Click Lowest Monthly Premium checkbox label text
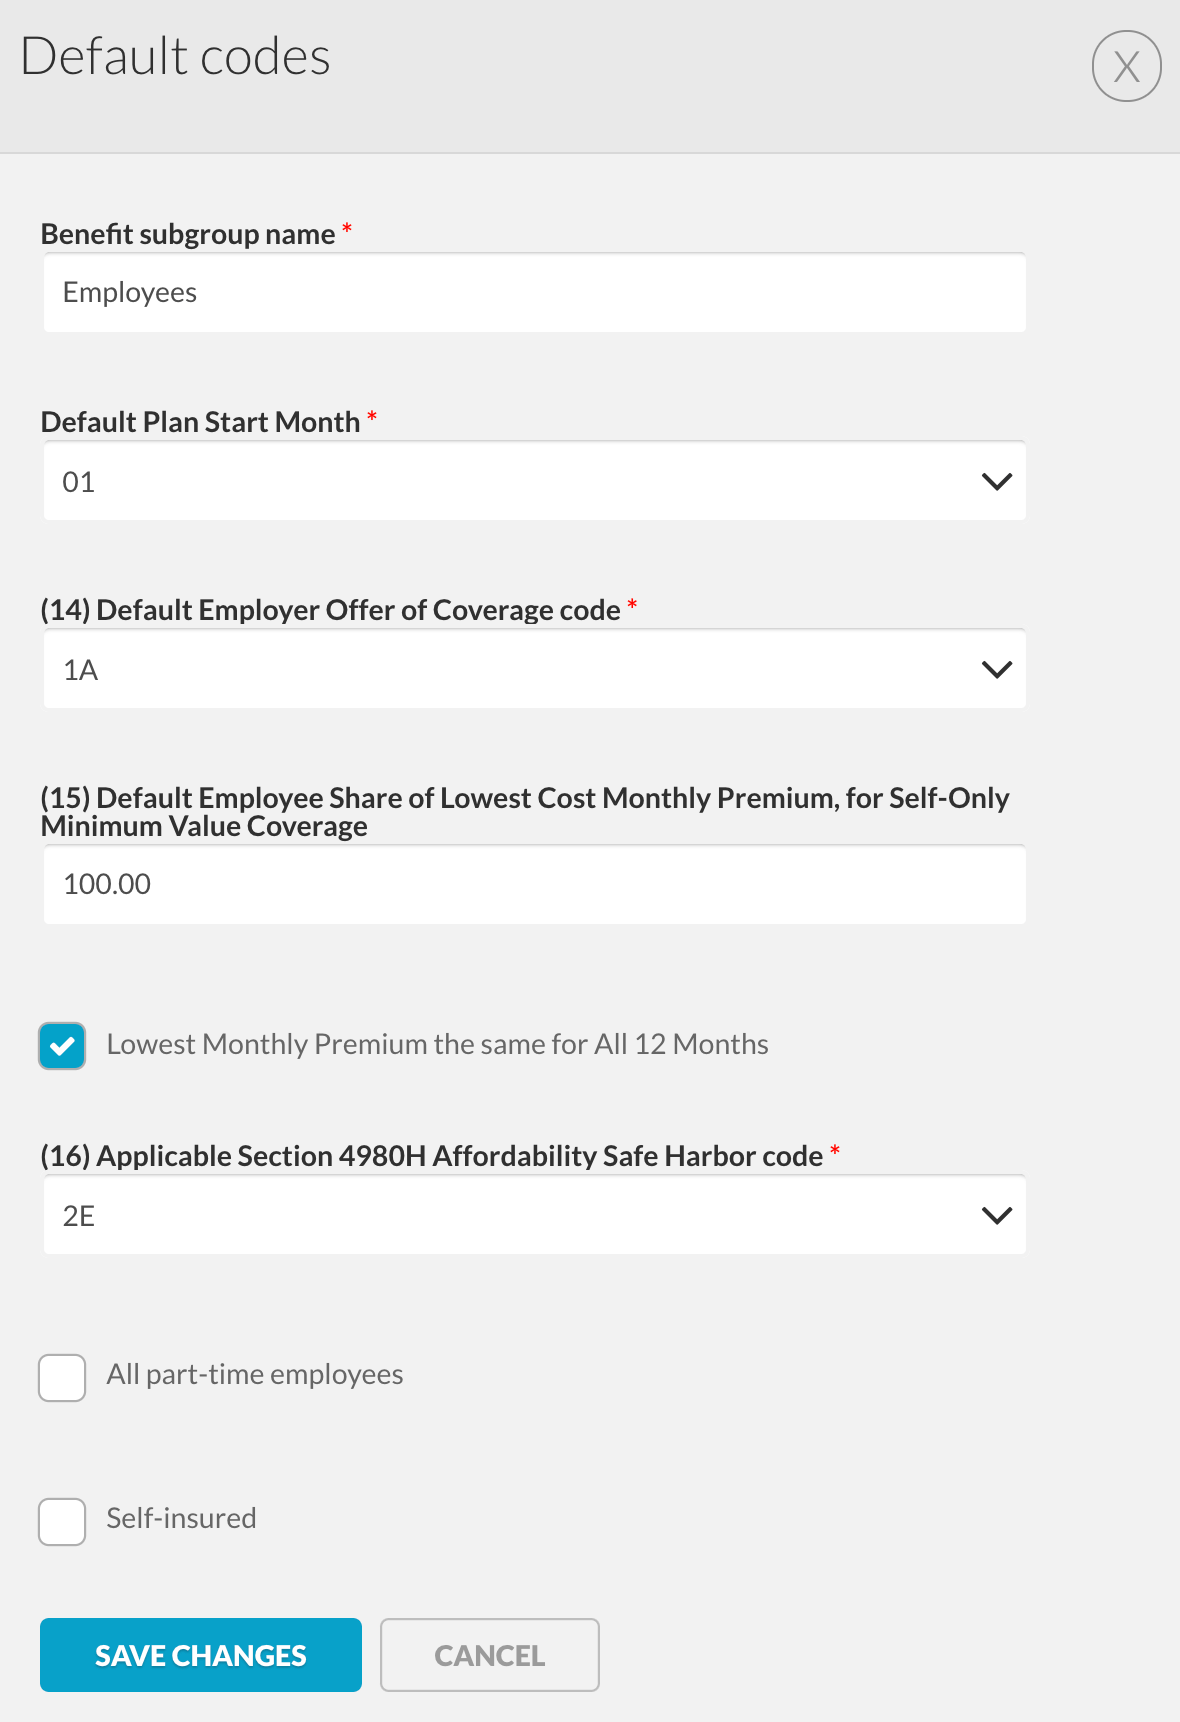Image resolution: width=1180 pixels, height=1722 pixels. pyautogui.click(x=437, y=1045)
